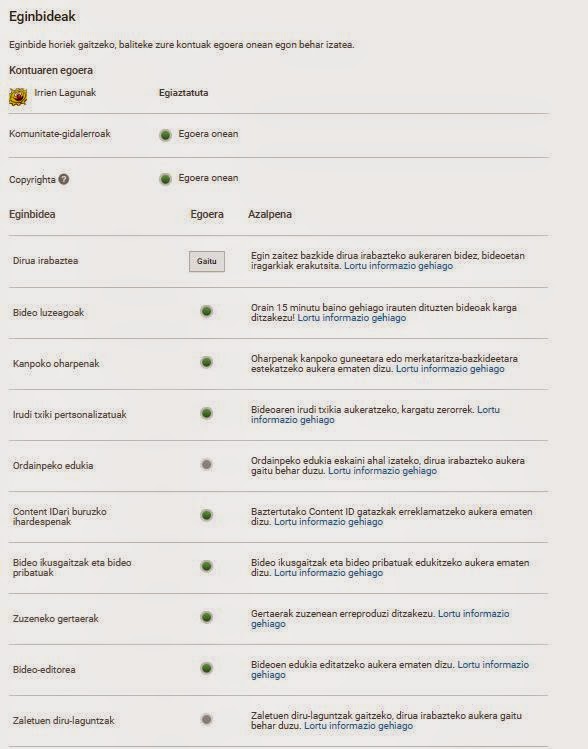
Task: Open Lortu informazio gehiago link for Dirua irabaztea
Action: point(398,266)
